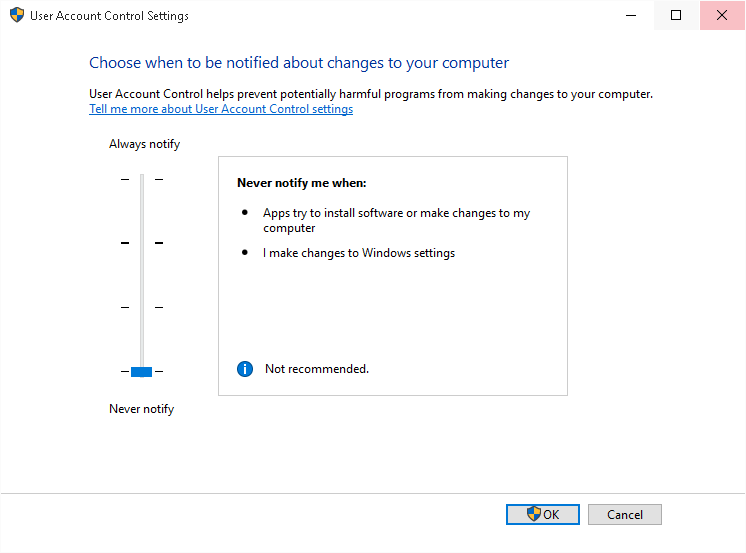Image resolution: width=746 pixels, height=553 pixels.
Task: Click "I make changes to Windows settings" bullet
Action: 359,253
